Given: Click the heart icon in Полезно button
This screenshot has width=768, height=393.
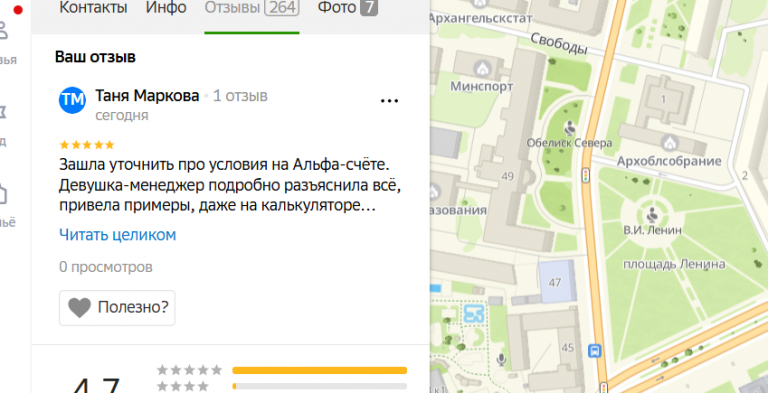Looking at the screenshot, I should (79, 308).
